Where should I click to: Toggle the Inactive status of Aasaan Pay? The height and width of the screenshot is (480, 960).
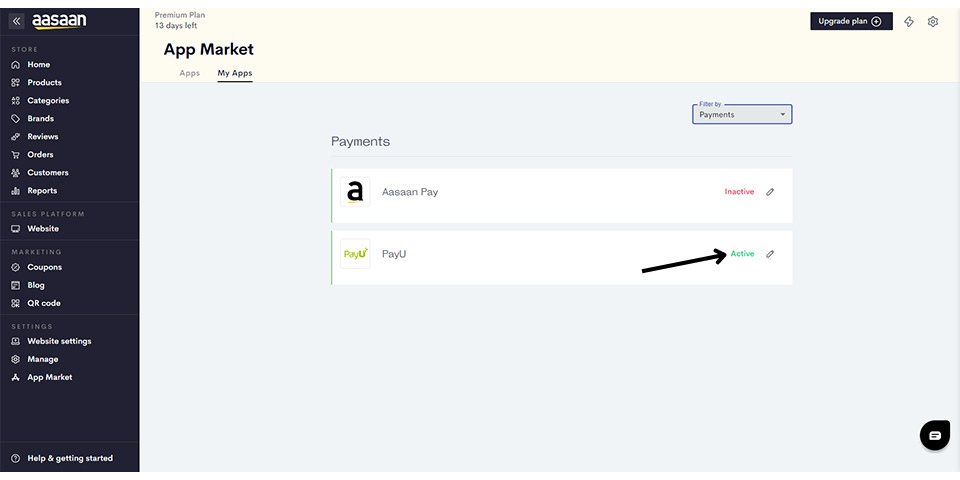click(x=739, y=192)
